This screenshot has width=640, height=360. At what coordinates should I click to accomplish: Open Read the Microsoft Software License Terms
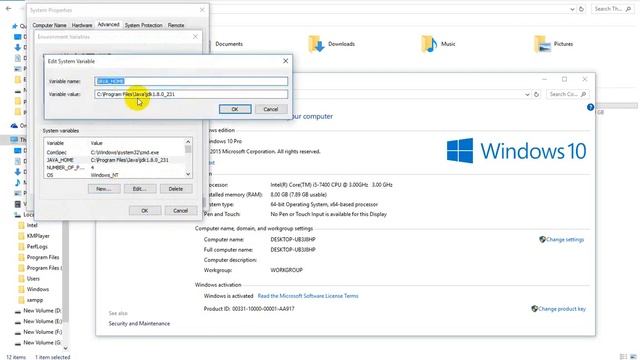click(x=308, y=296)
